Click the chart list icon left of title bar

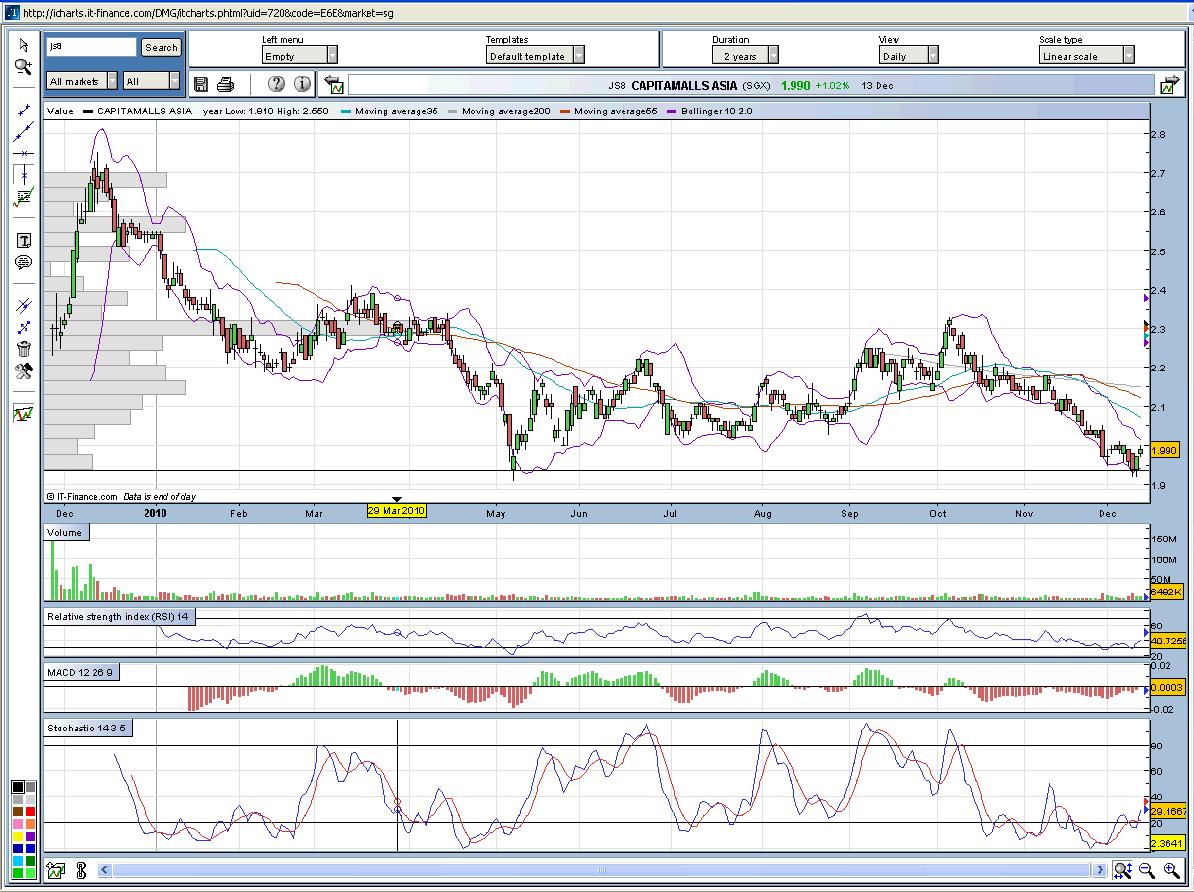[334, 85]
